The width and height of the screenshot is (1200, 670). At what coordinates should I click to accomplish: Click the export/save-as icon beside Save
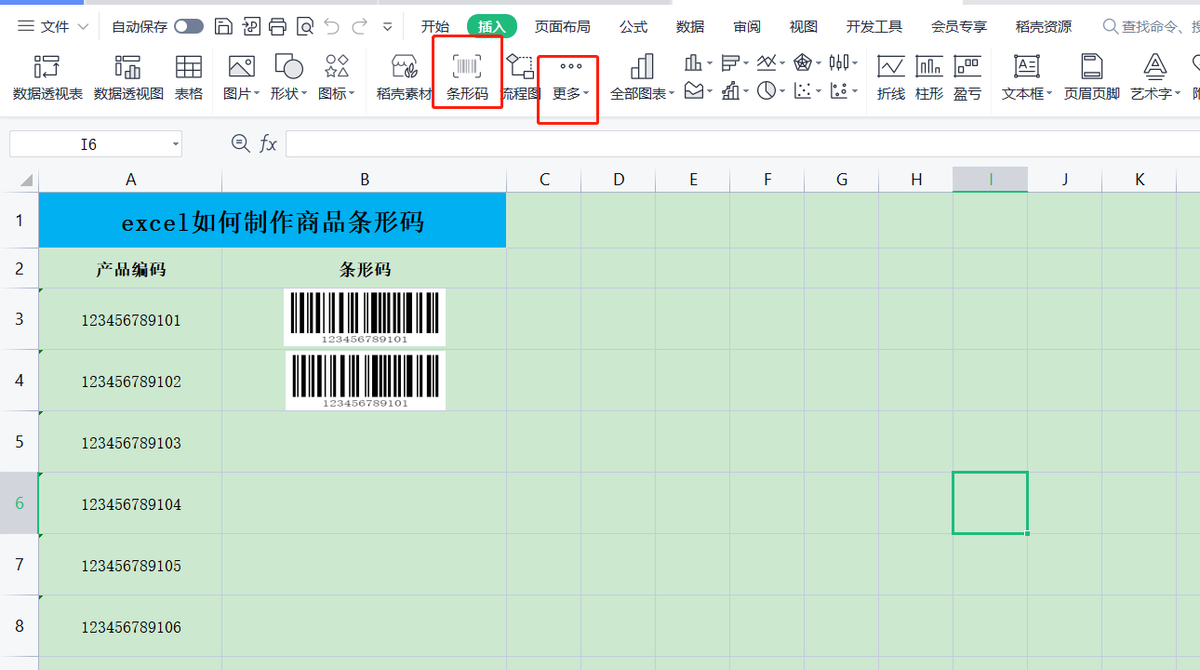(x=252, y=26)
